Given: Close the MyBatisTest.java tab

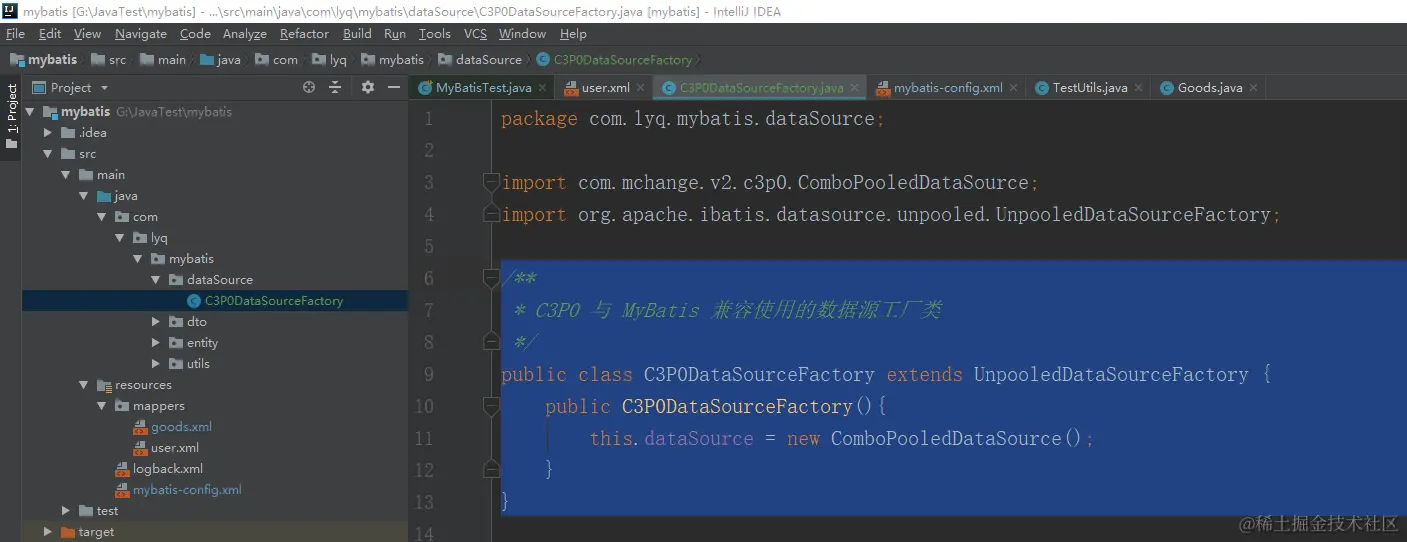Looking at the screenshot, I should click(x=542, y=88).
